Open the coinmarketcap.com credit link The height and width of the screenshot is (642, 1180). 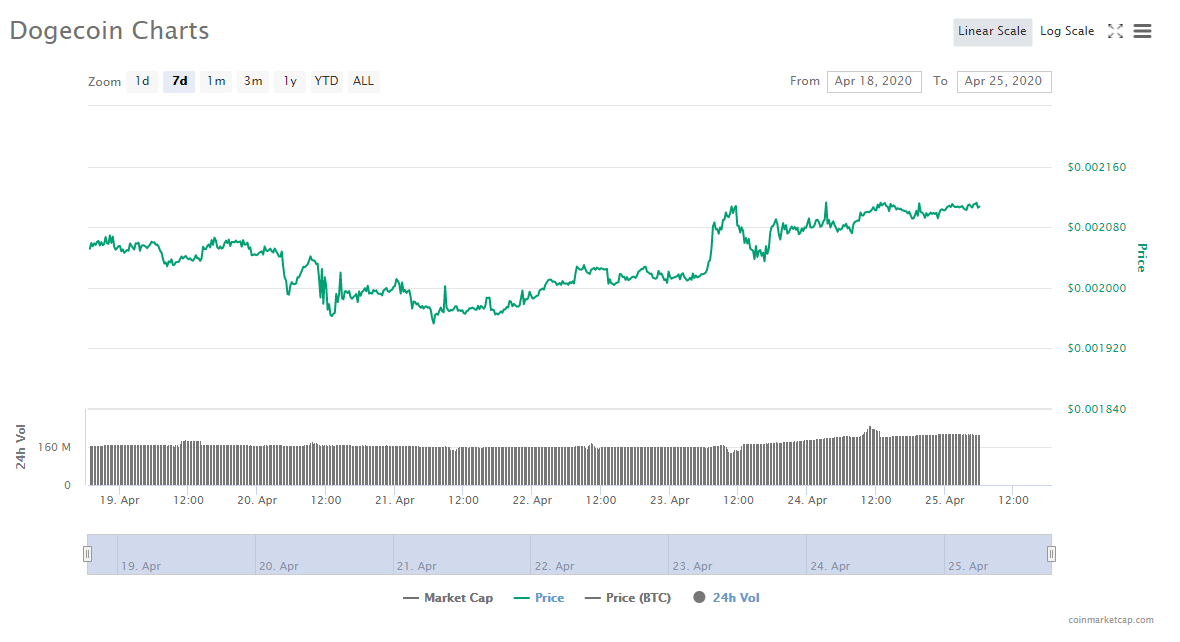1111,620
